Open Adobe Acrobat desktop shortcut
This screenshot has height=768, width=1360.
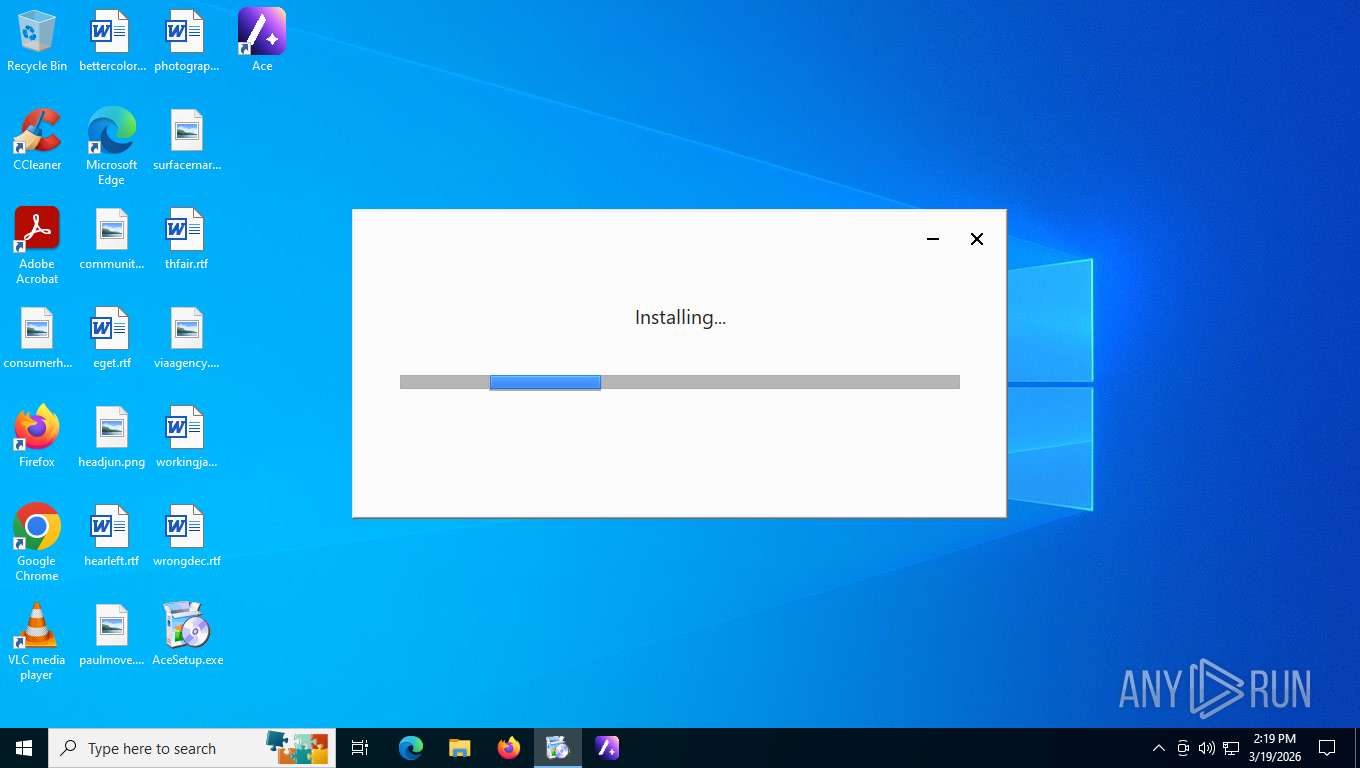(x=37, y=246)
